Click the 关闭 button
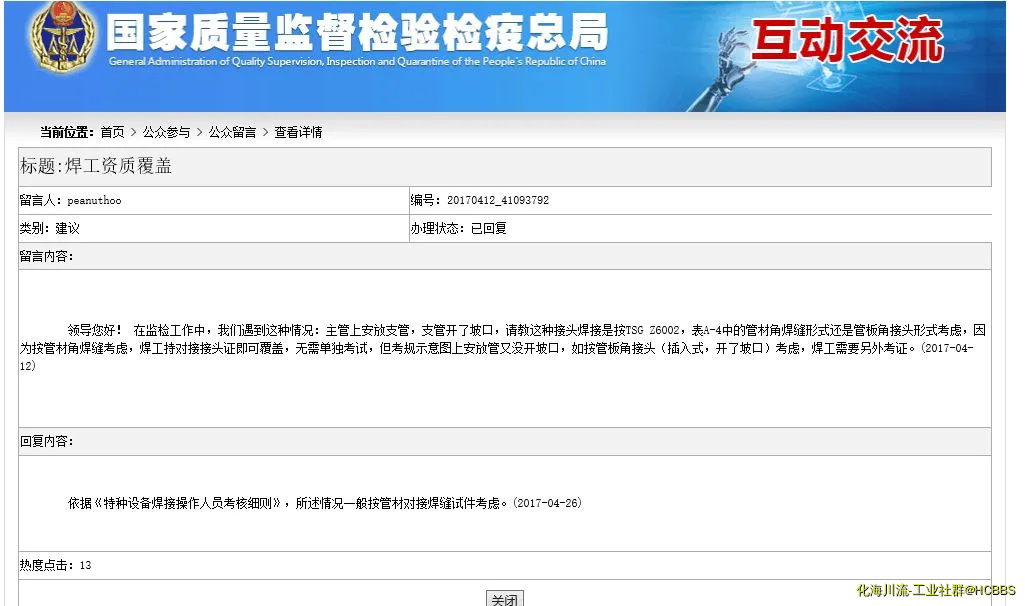The image size is (1025, 606). [x=505, y=599]
